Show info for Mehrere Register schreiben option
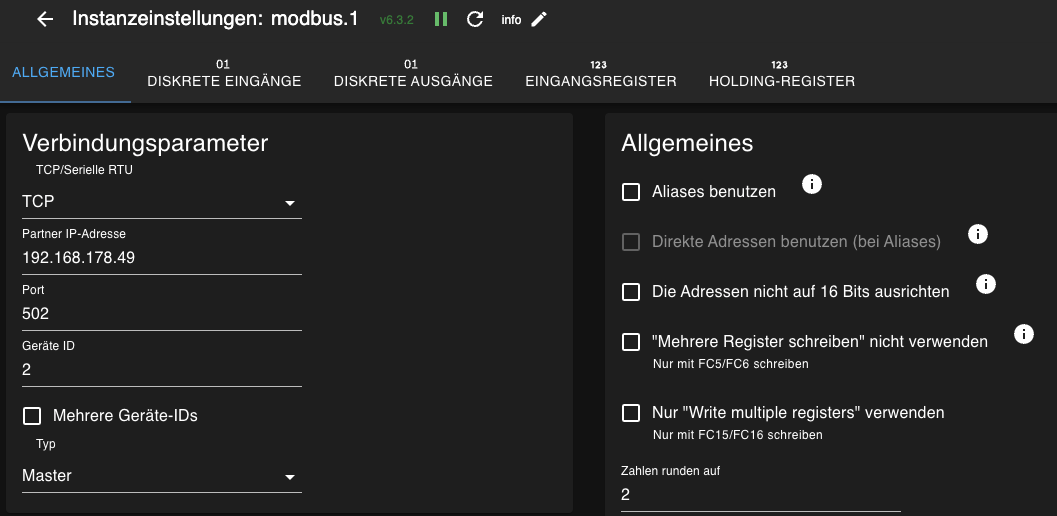Viewport: 1057px width, 516px height. pos(1023,334)
